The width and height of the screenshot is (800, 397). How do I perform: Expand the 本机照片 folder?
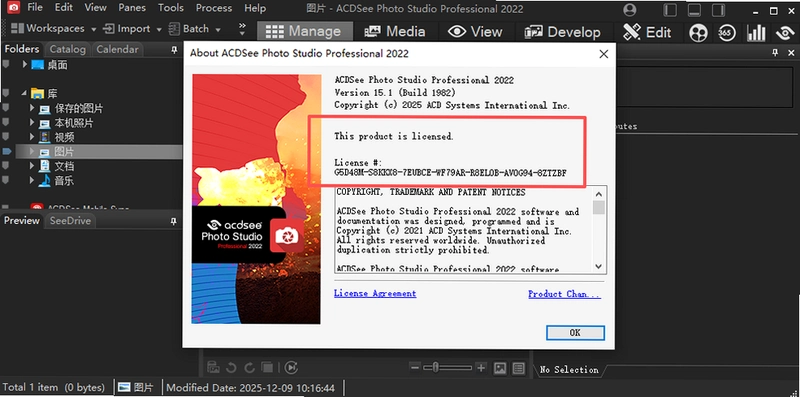[x=32, y=123]
